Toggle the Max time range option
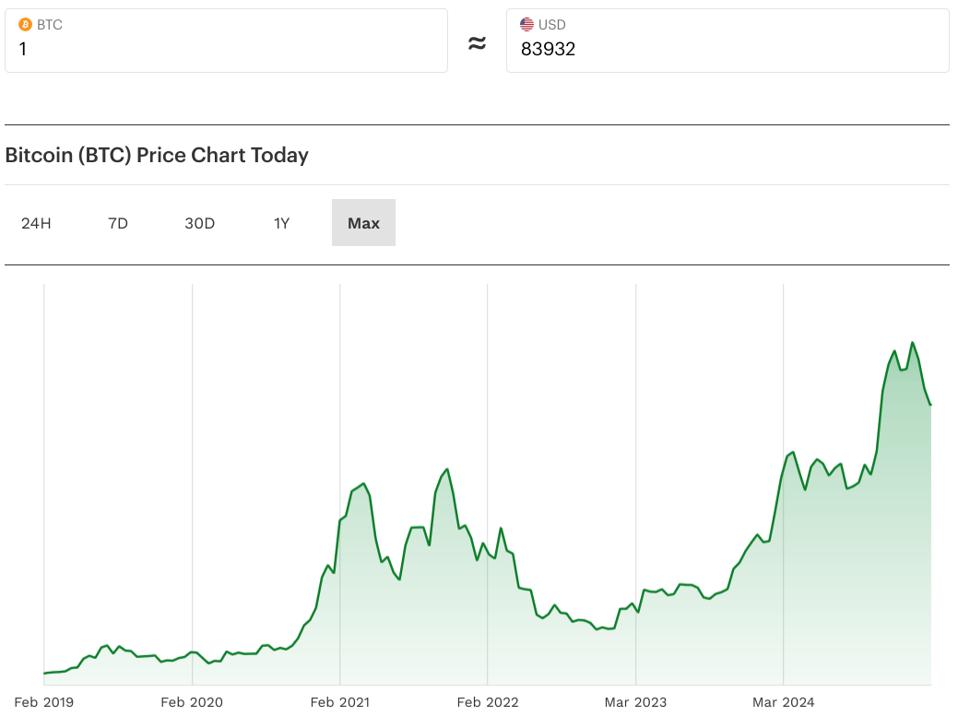 (363, 222)
